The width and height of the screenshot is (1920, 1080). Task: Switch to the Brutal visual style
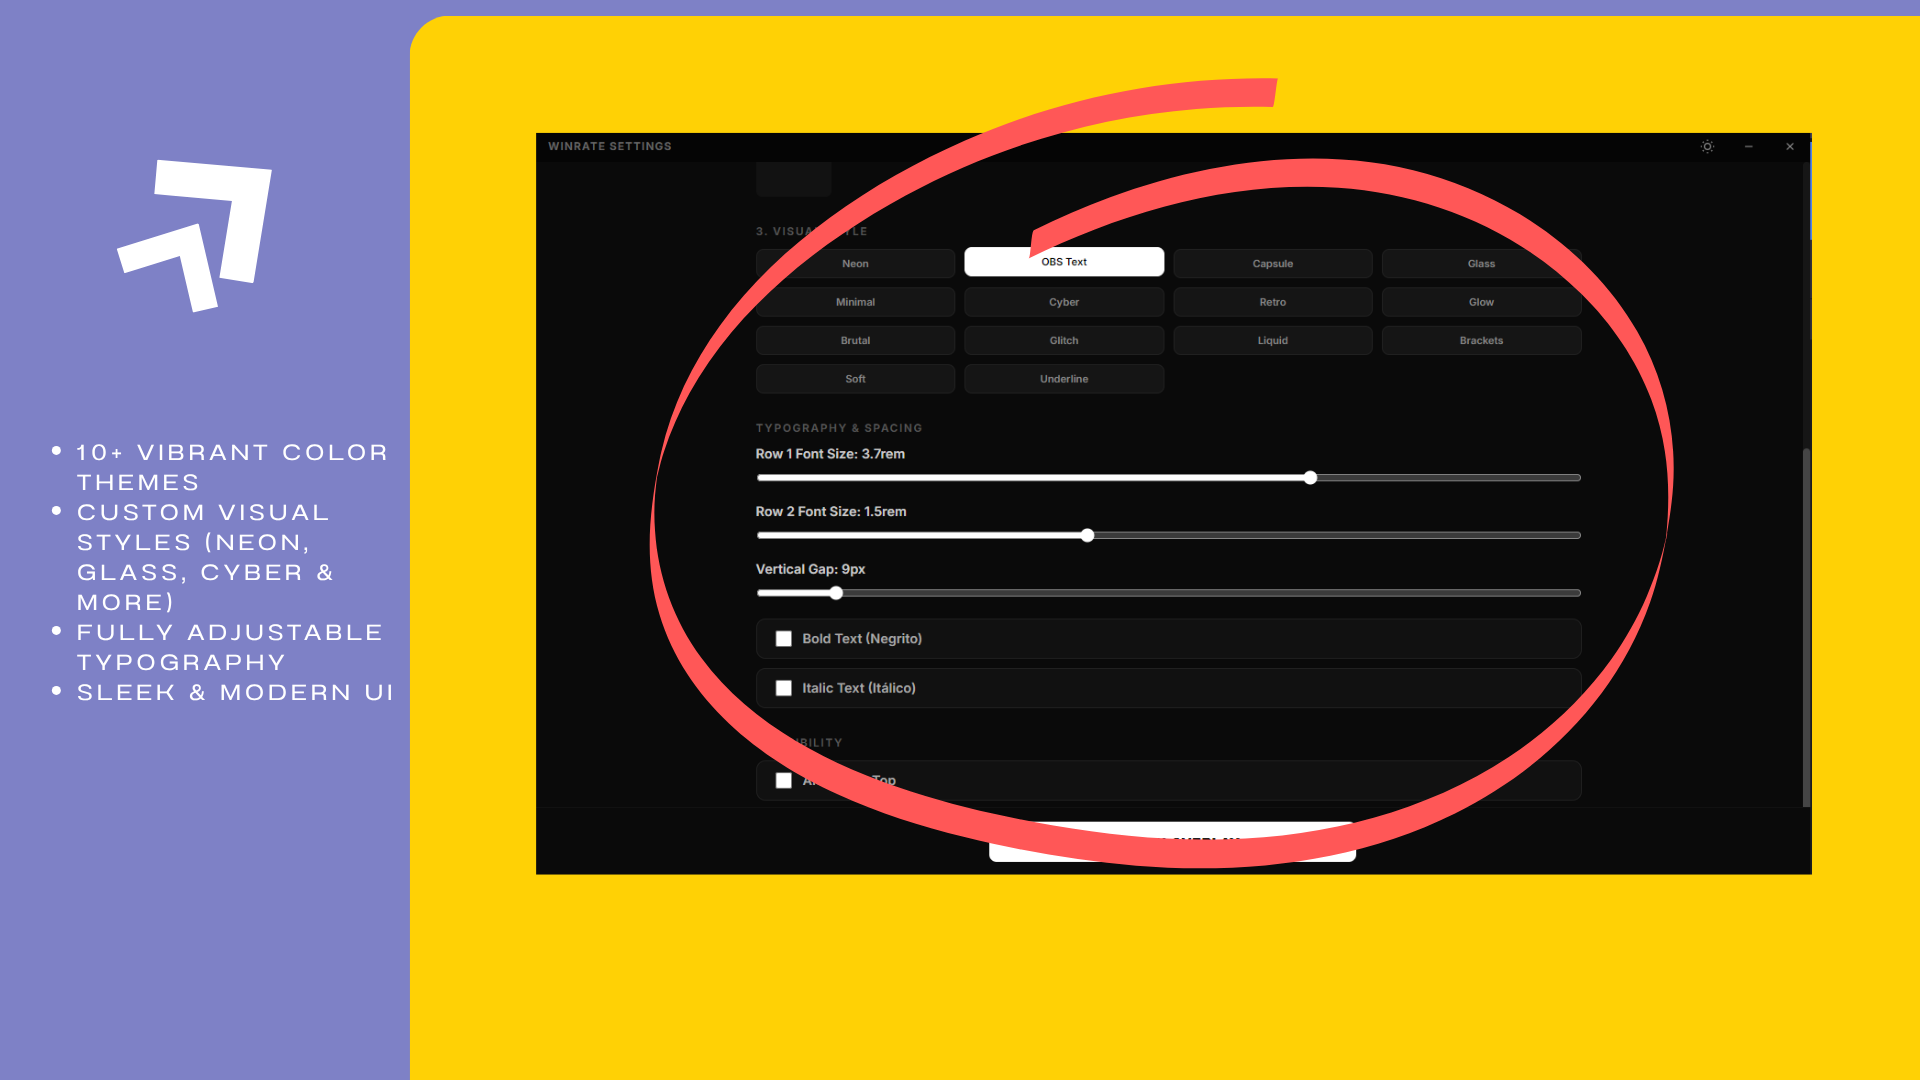click(855, 340)
